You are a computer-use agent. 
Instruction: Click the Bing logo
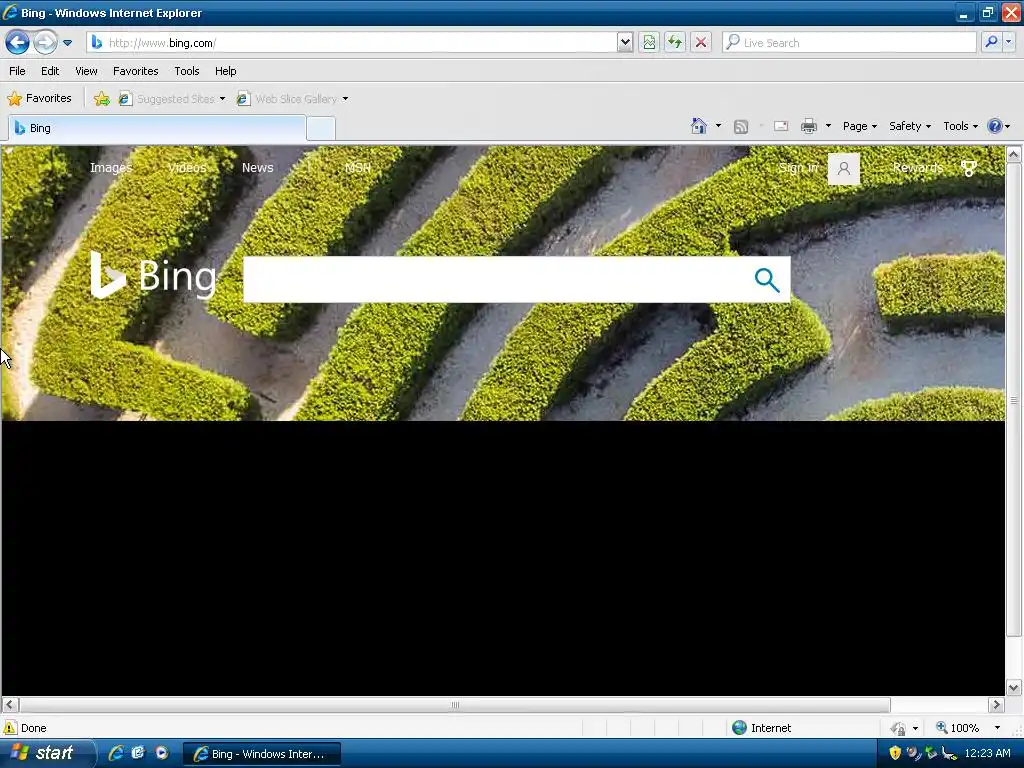point(153,276)
